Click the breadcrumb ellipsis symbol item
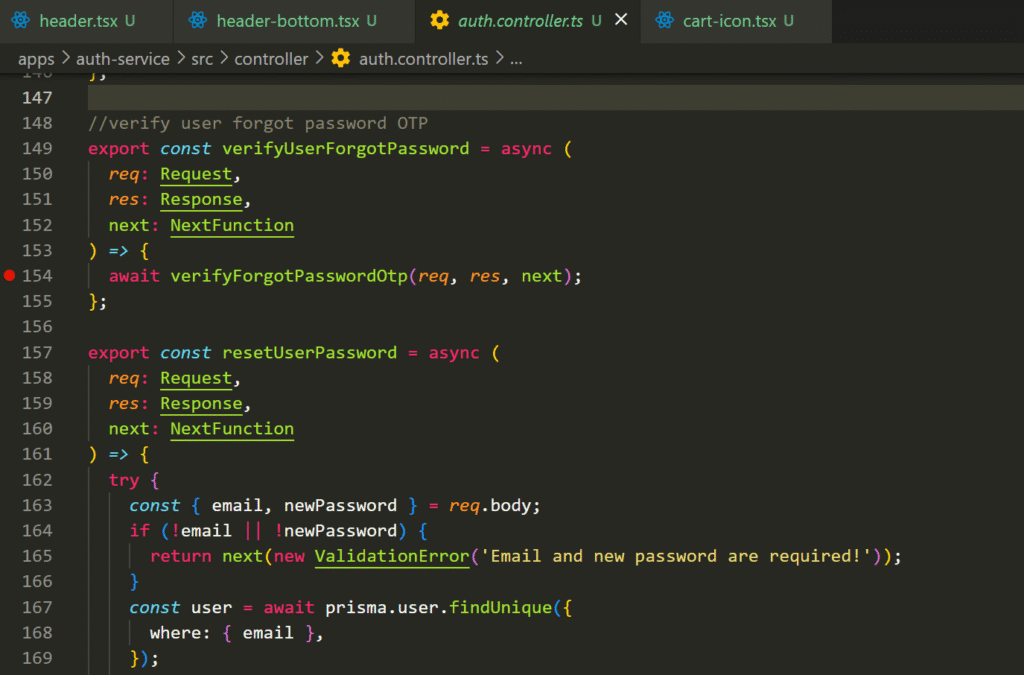Viewport: 1024px width, 675px height. click(x=516, y=58)
